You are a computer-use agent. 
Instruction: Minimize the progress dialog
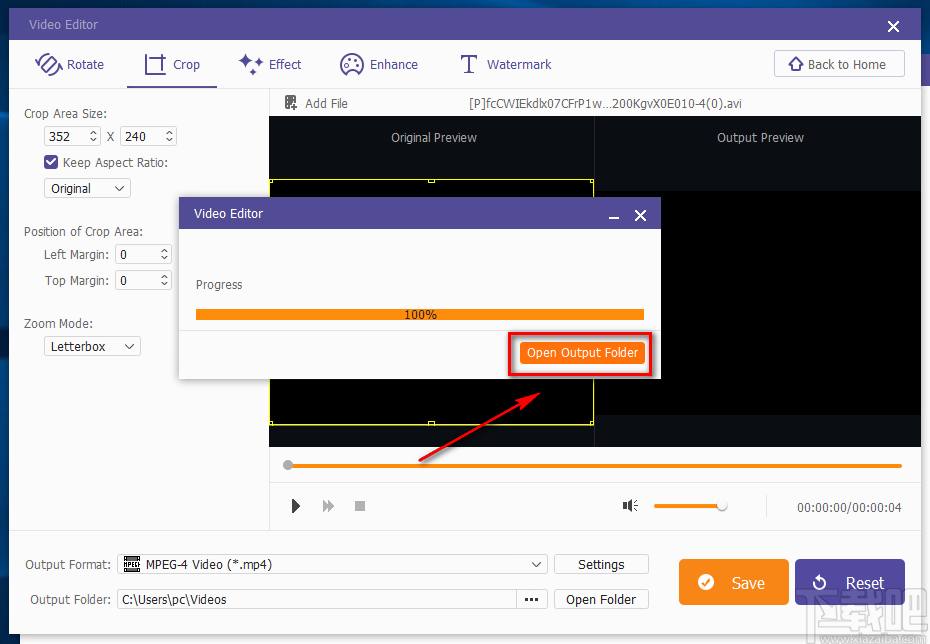click(x=614, y=215)
